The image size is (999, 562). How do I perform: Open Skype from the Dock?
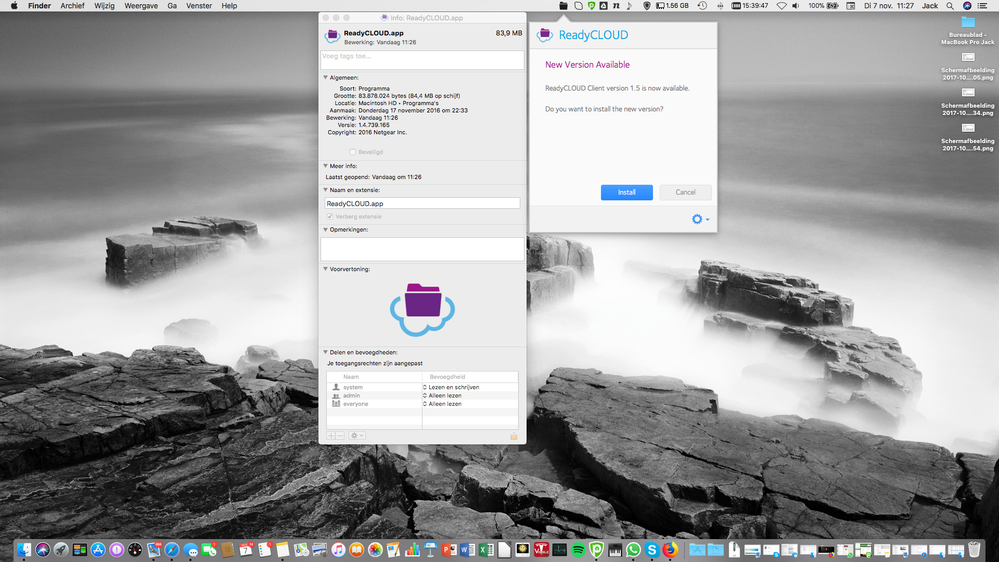click(652, 549)
